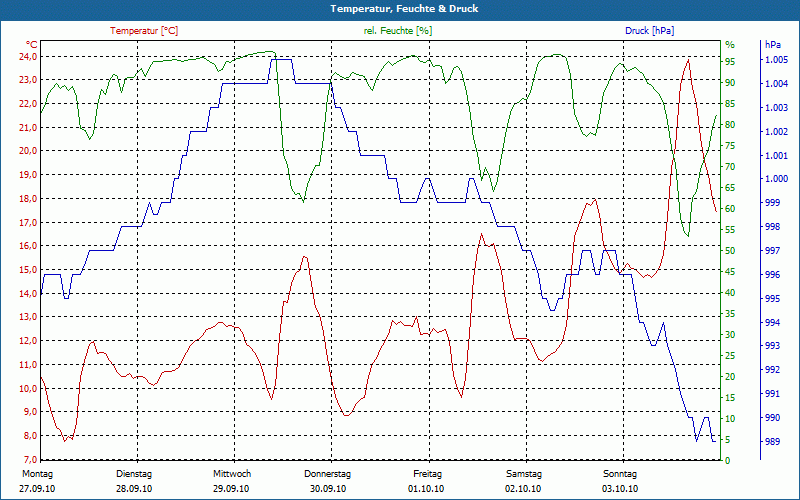The image size is (800, 500).
Task: Click the '24,0' temperature axis value
Action: tap(29, 56)
